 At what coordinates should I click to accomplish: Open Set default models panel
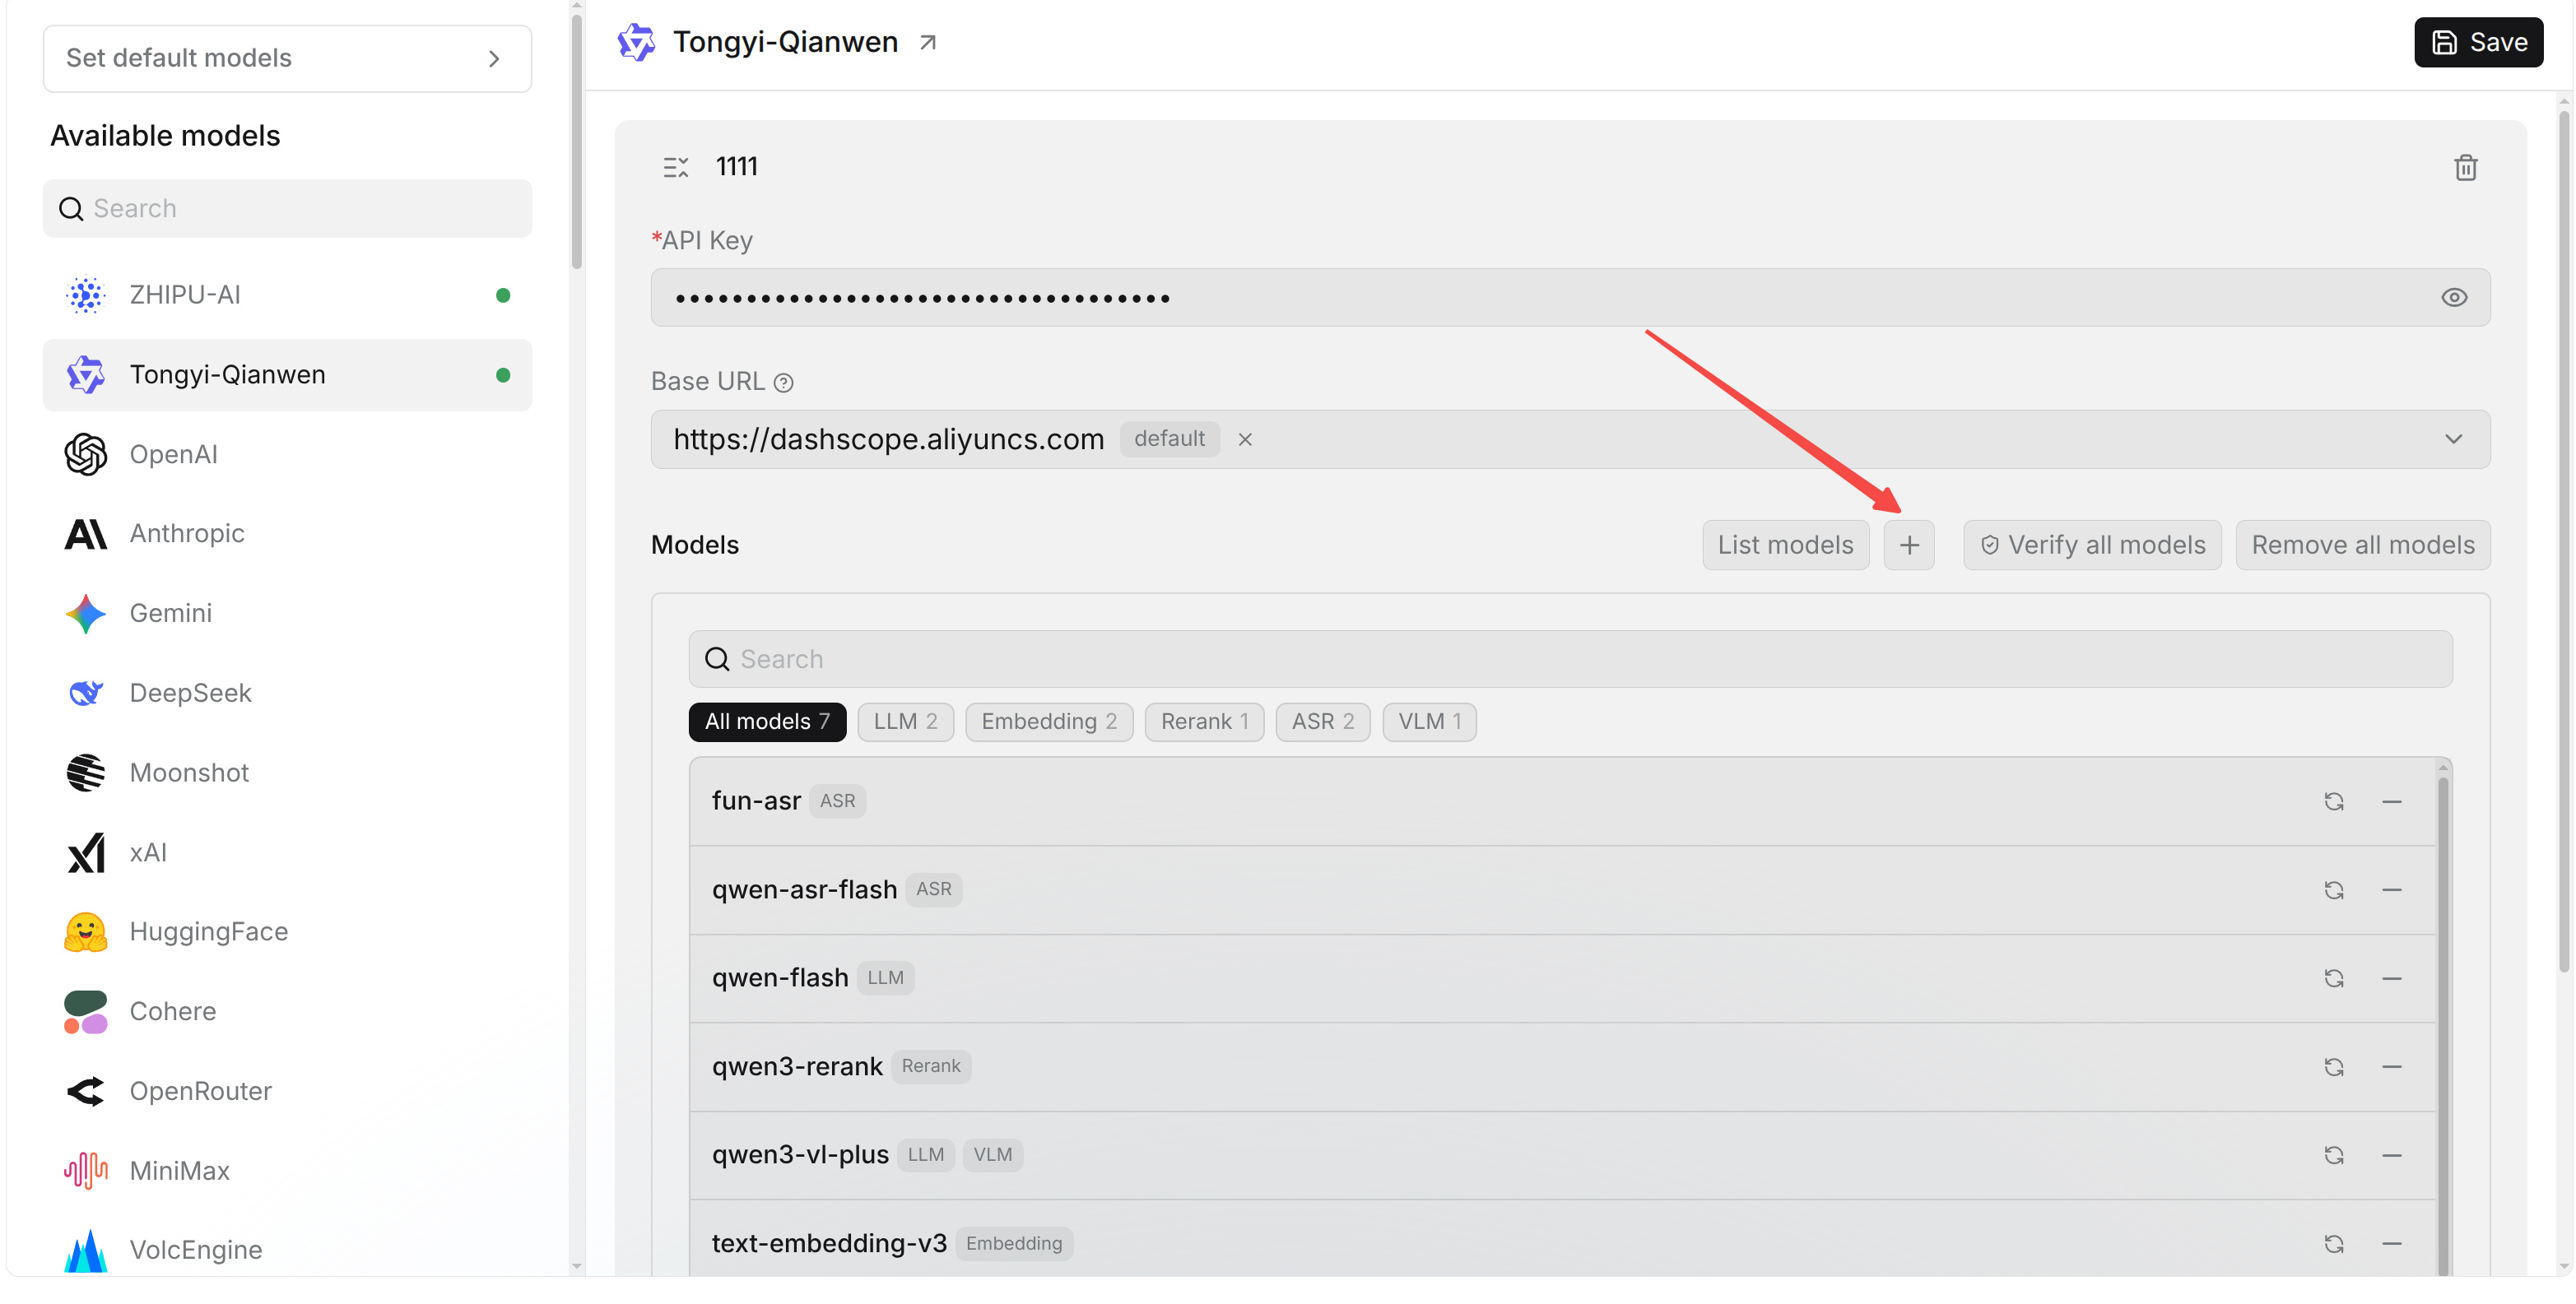[x=287, y=59]
